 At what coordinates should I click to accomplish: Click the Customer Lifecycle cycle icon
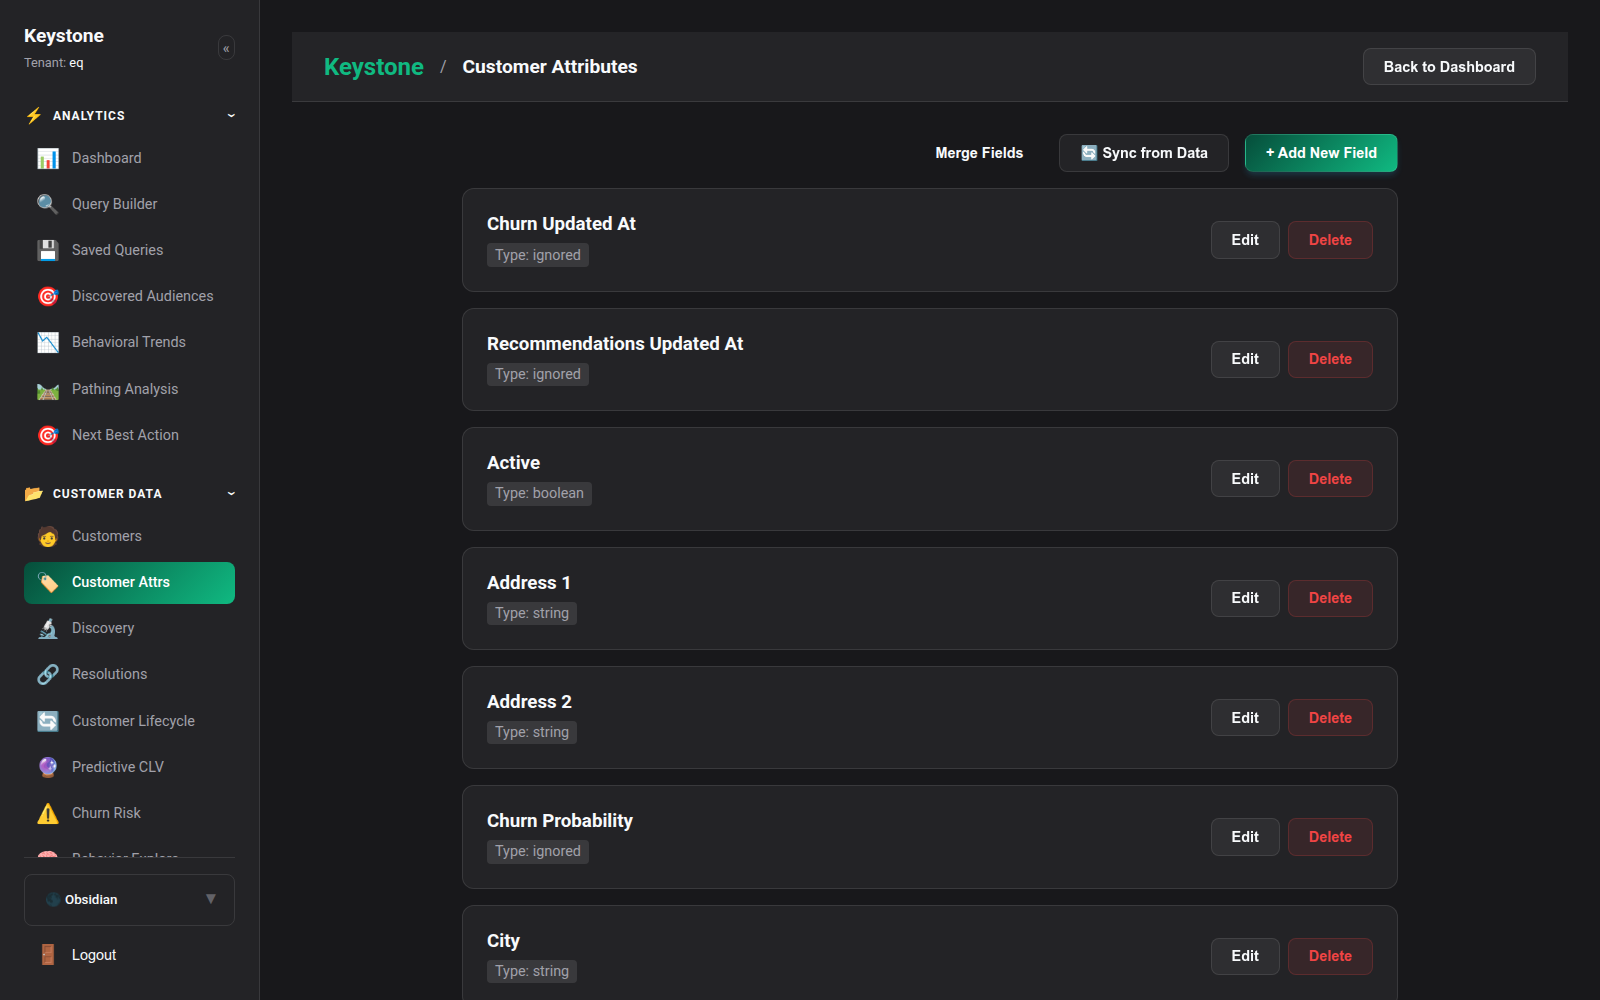pos(48,721)
